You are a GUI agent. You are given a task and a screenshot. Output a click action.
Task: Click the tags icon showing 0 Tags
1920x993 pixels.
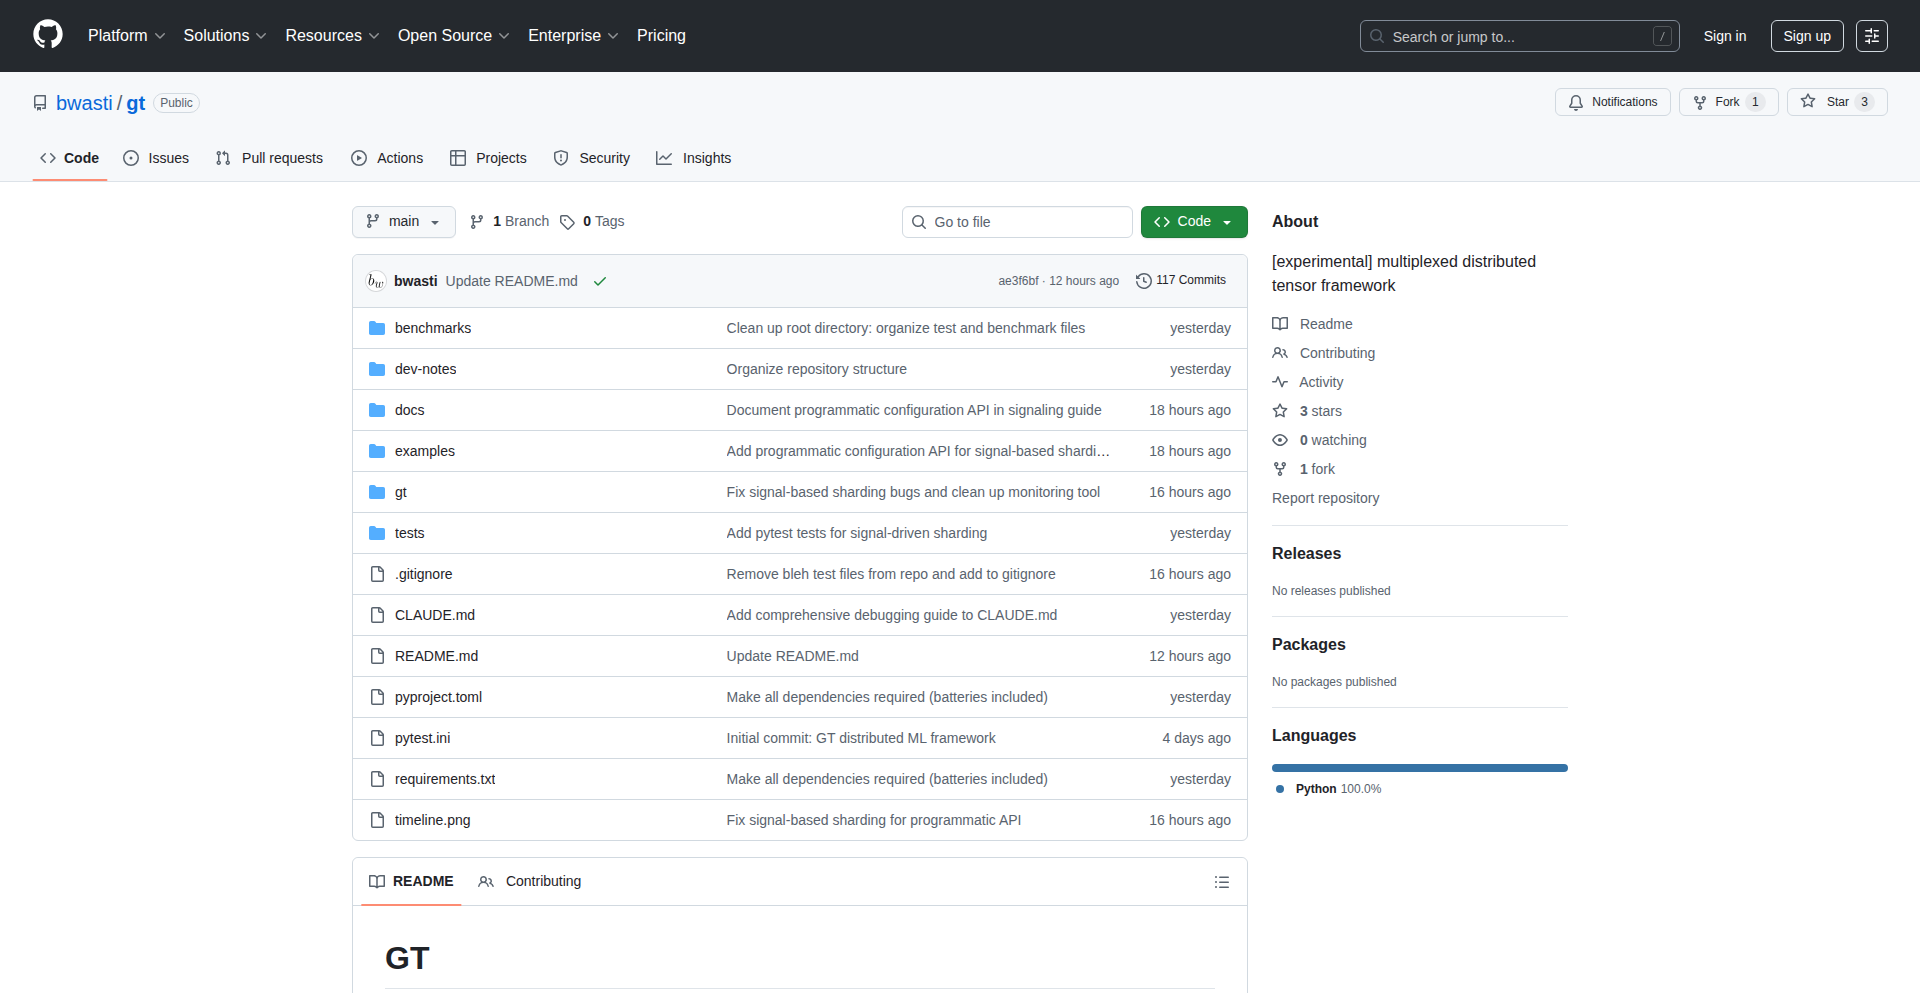[567, 222]
